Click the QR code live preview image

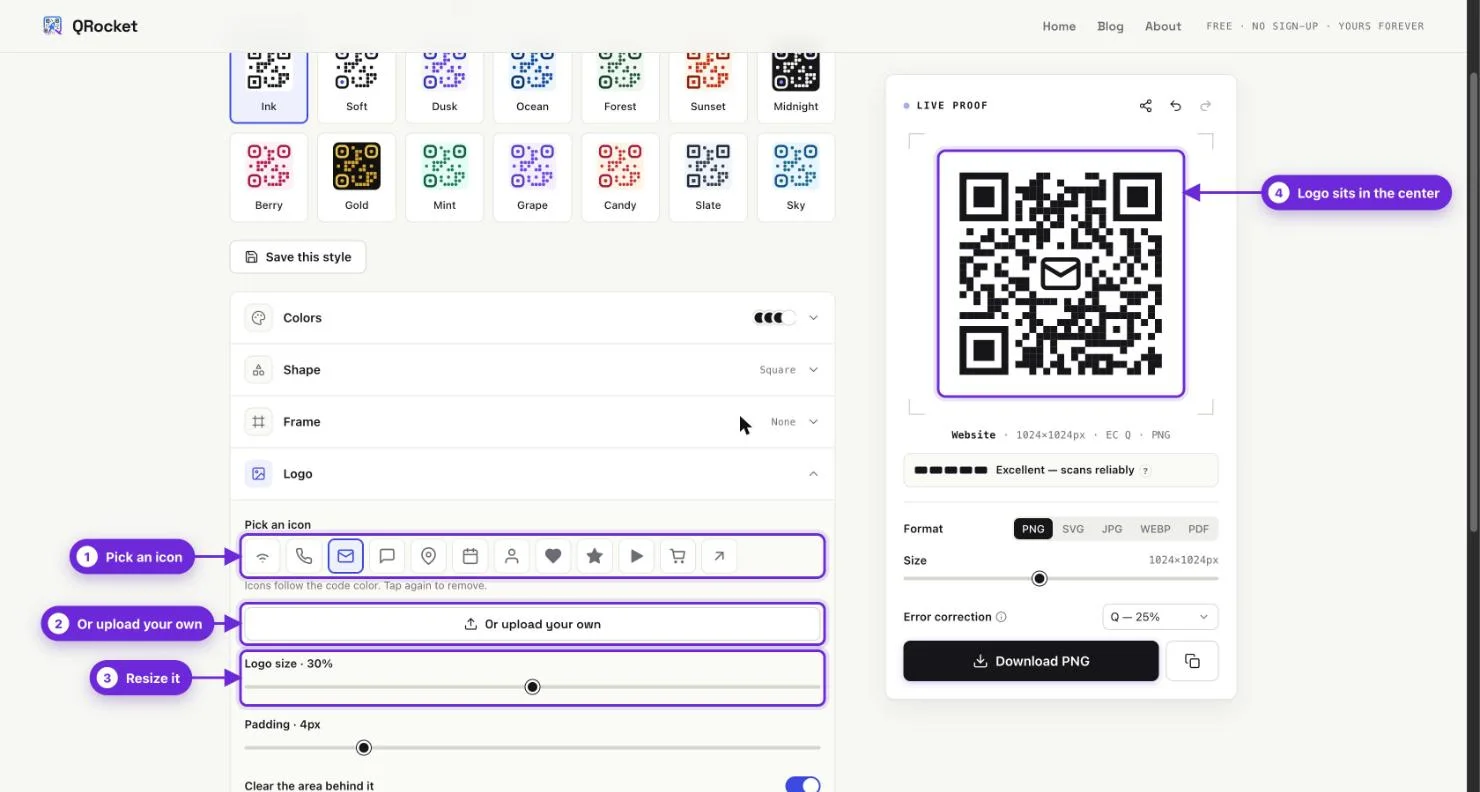tap(1060, 273)
